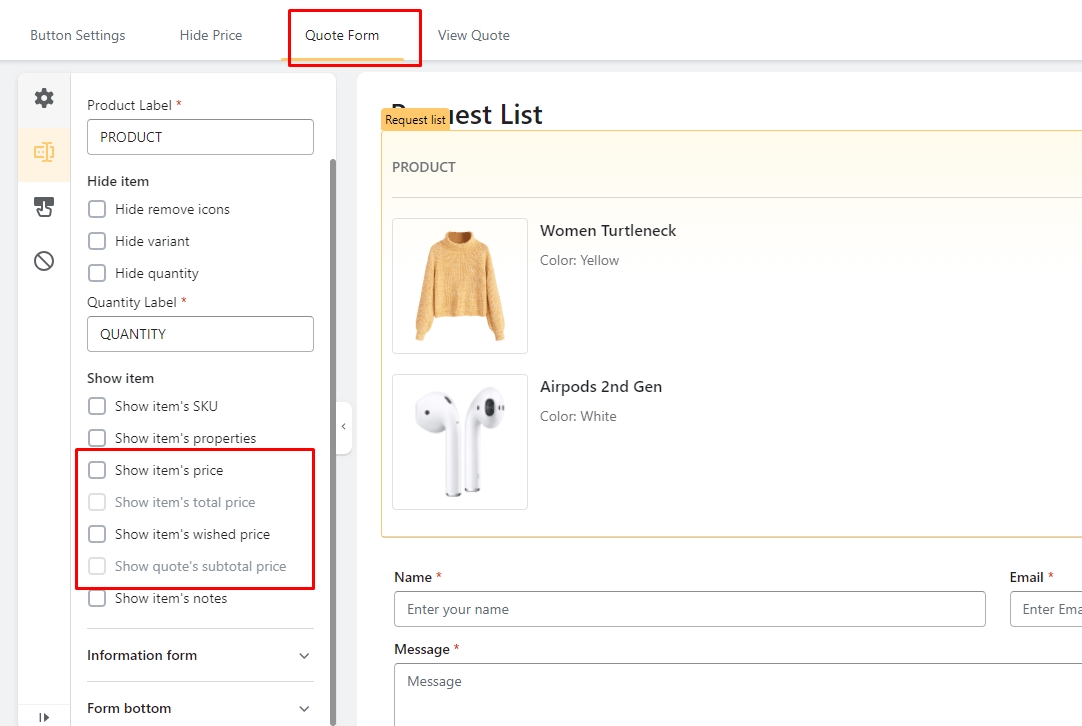Click the Women Turtleneck product image

tap(460, 286)
